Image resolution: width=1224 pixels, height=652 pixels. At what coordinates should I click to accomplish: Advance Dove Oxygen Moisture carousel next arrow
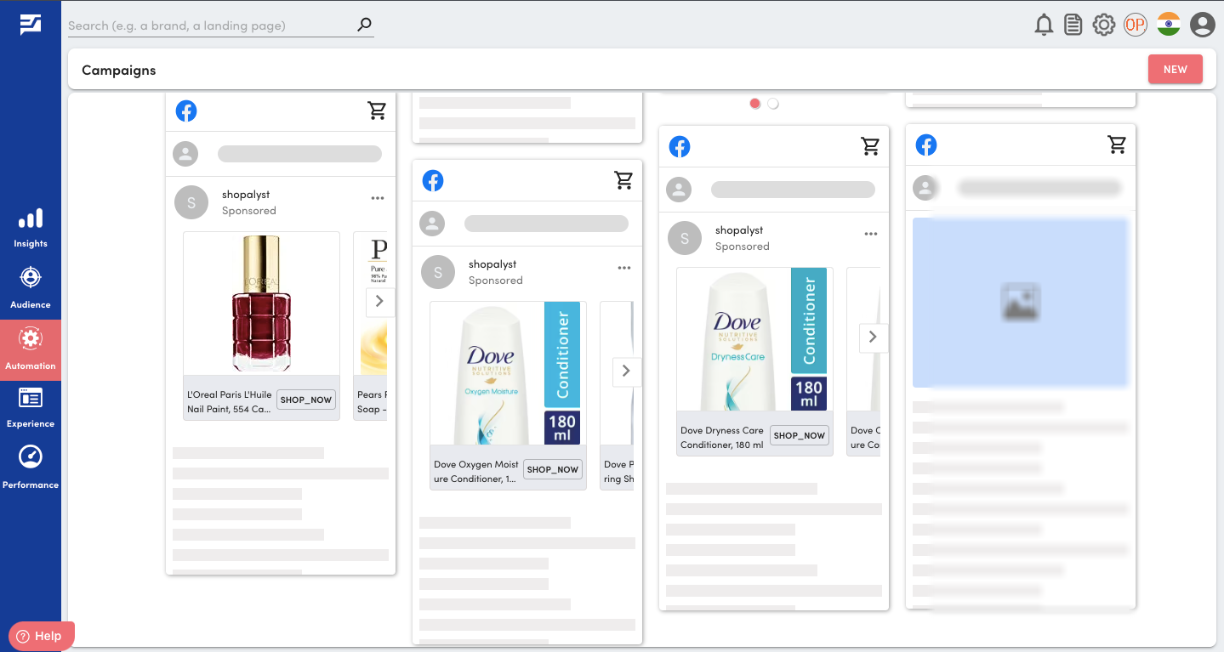click(626, 371)
